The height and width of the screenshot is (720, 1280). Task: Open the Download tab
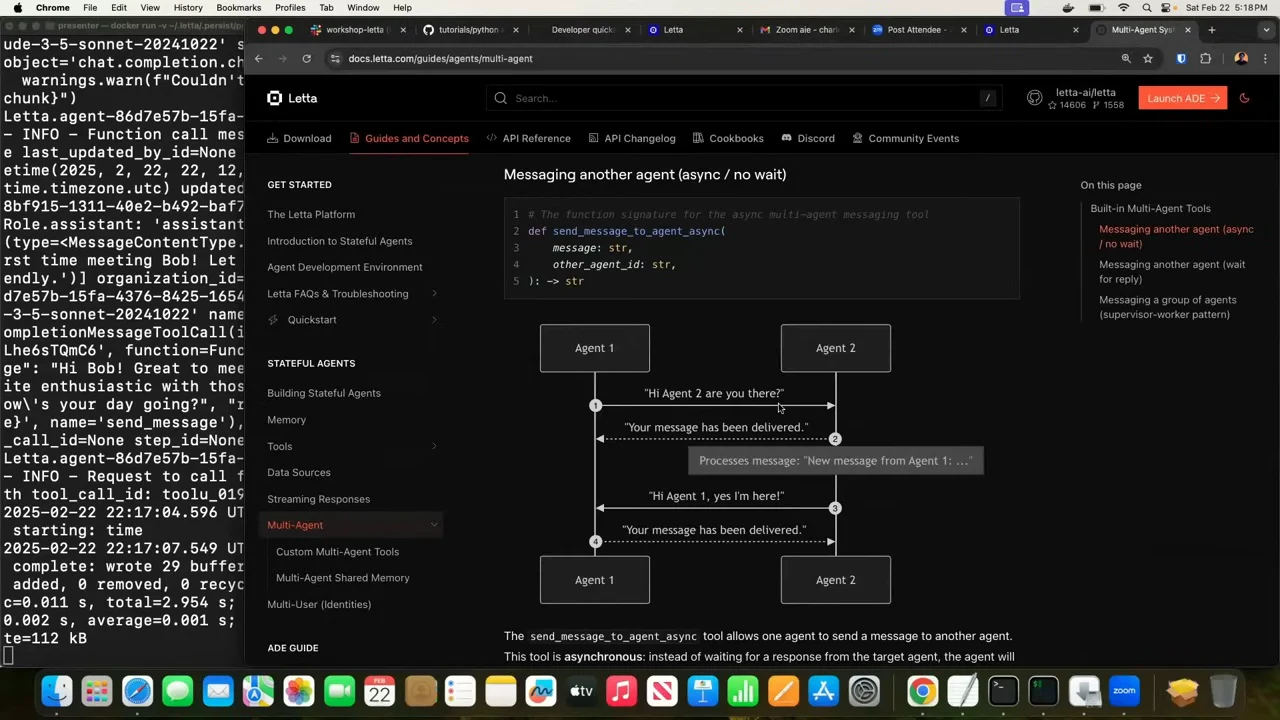coord(299,138)
